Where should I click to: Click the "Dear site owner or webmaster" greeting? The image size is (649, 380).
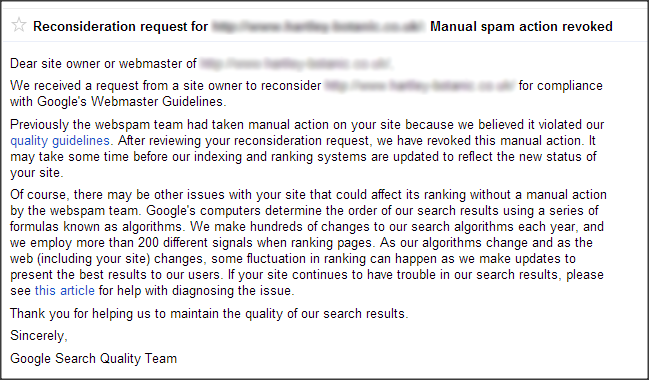[x=98, y=64]
